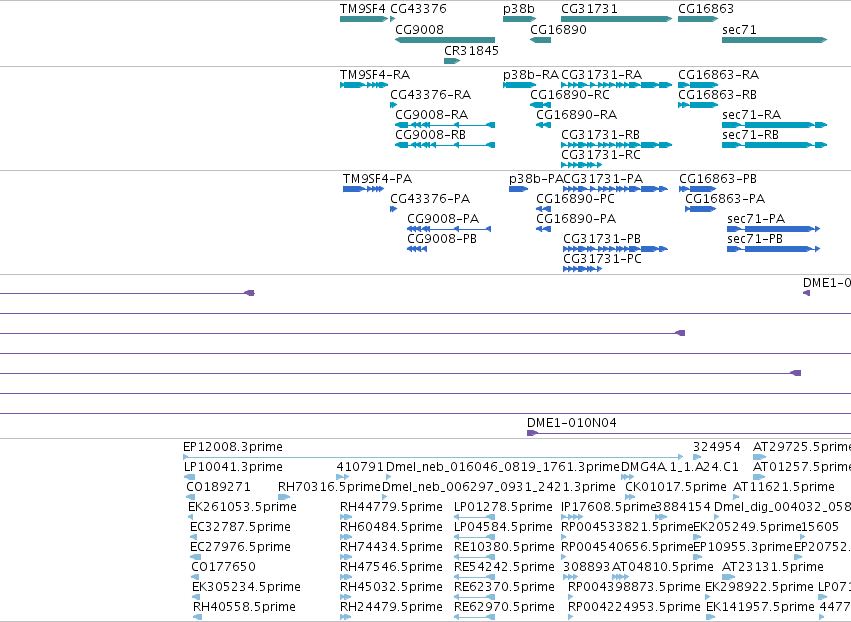Image resolution: width=851 pixels, height=622 pixels.
Task: Open the CG16890-PC protein label
Action: [x=575, y=199]
